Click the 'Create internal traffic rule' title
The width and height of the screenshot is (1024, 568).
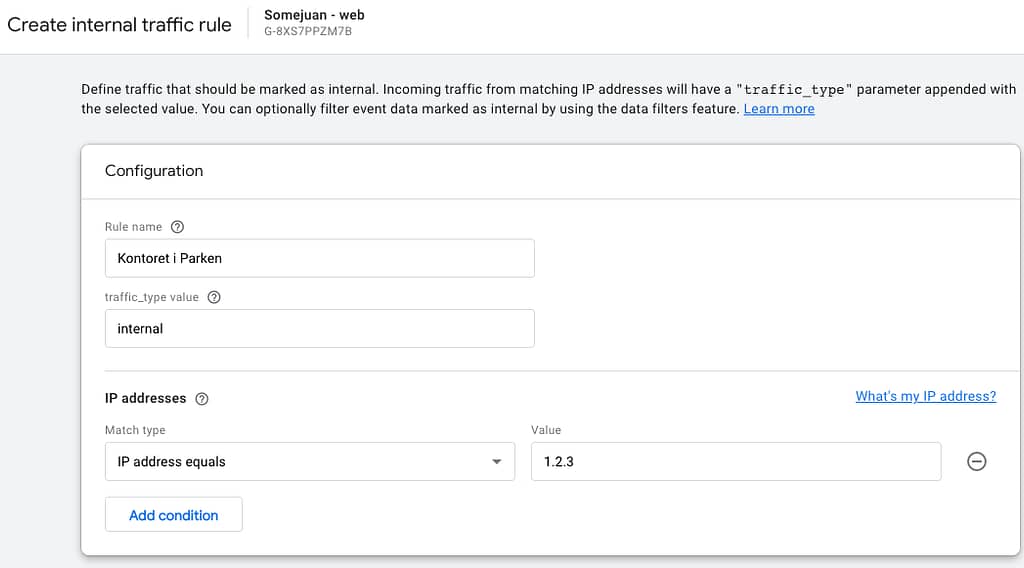pyautogui.click(x=120, y=25)
